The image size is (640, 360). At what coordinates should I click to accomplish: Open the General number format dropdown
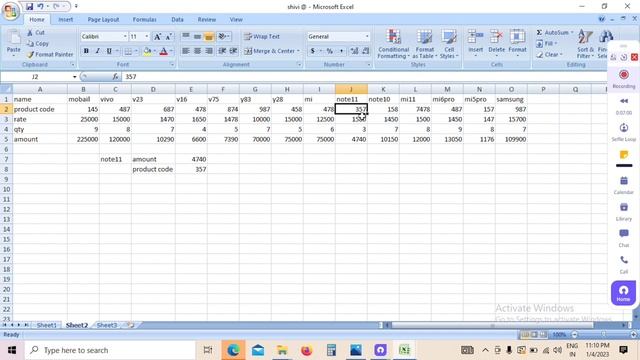tap(367, 37)
